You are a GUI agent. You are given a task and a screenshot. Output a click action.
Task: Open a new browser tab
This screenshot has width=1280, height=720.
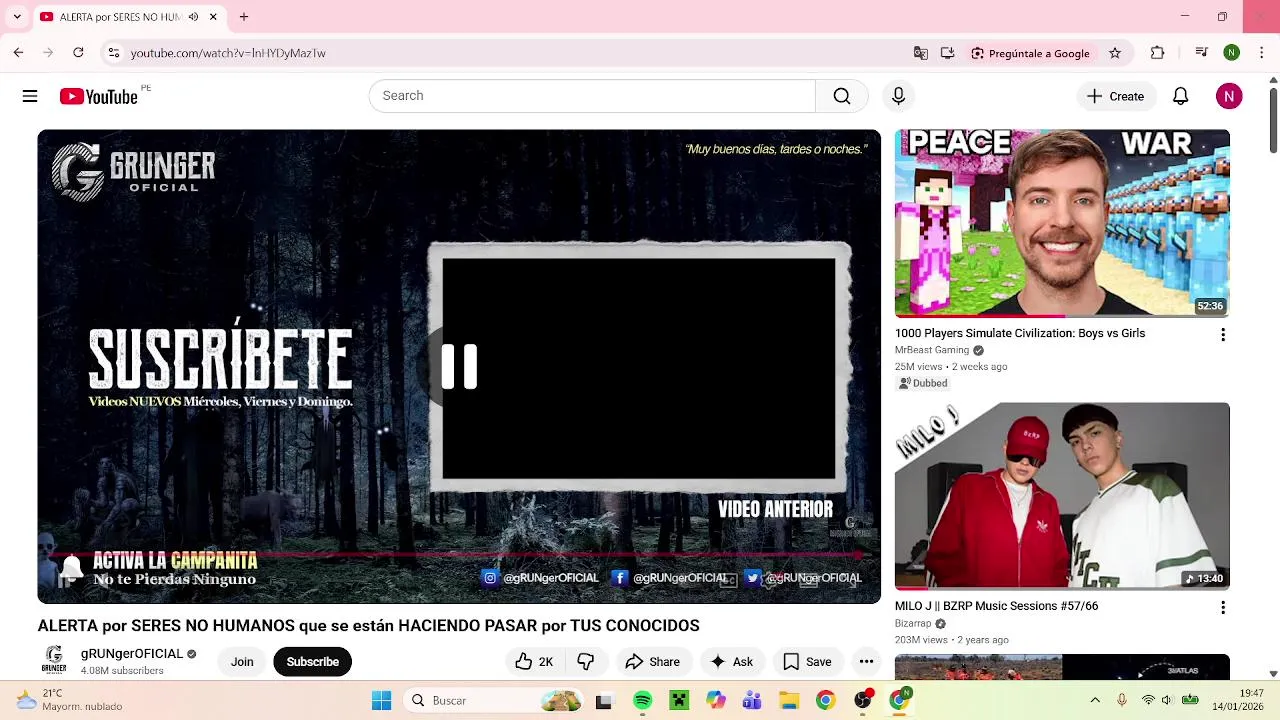pyautogui.click(x=243, y=17)
